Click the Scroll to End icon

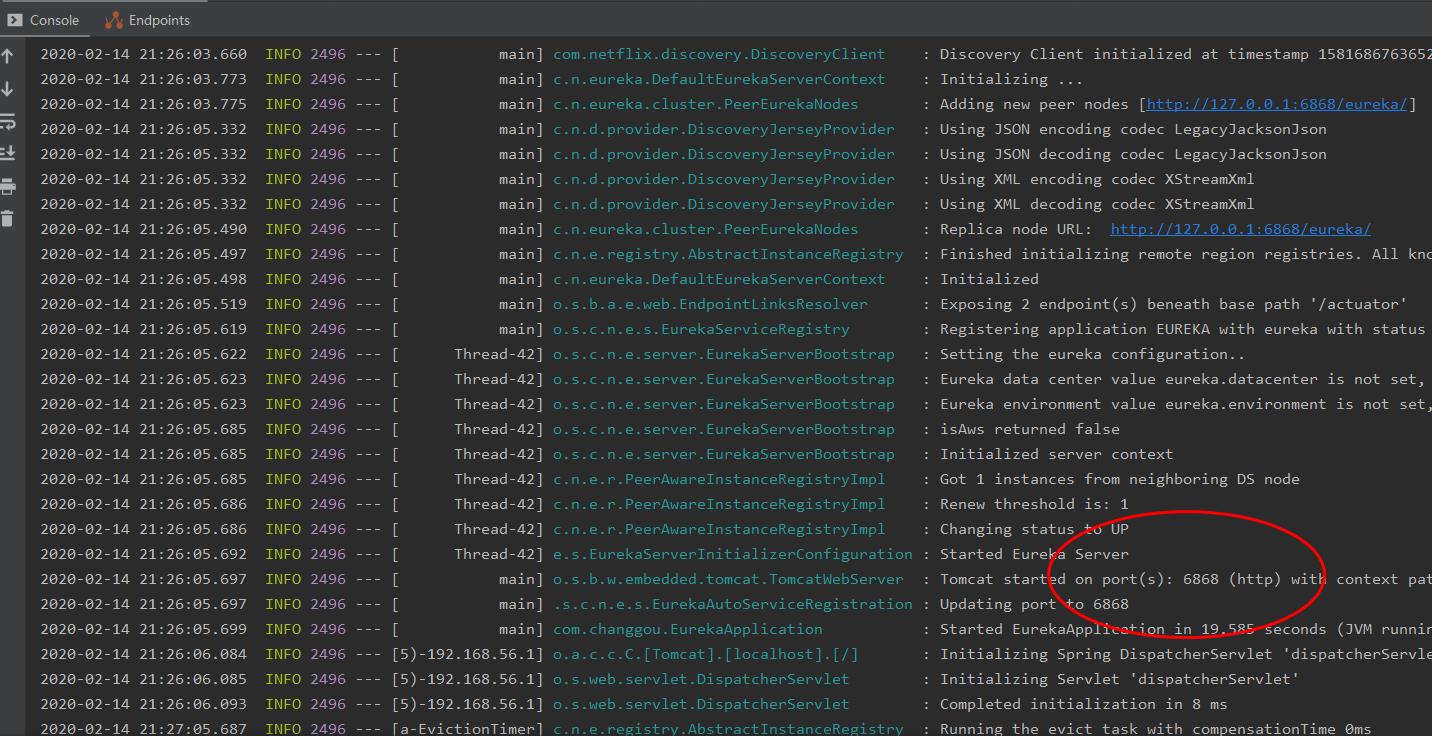tap(8, 153)
